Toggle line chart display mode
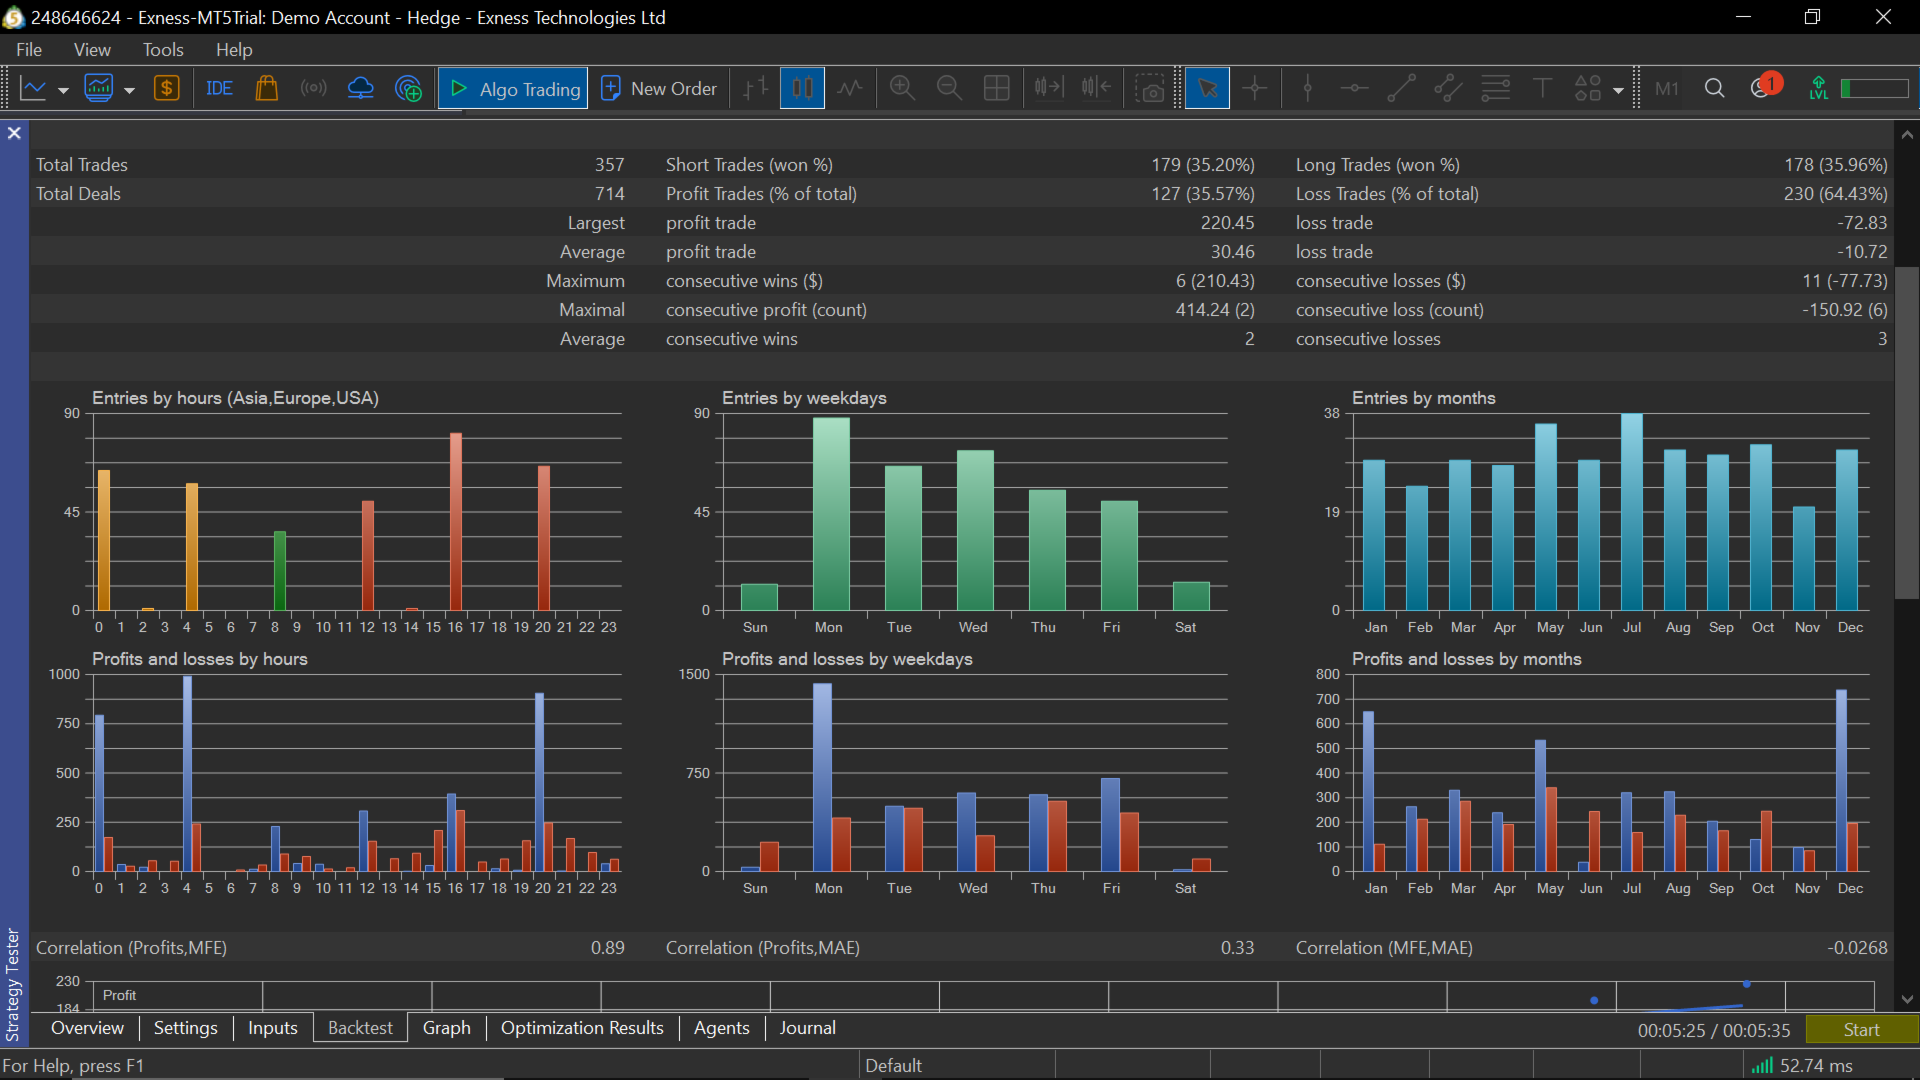Viewport: 1920px width, 1080px height. point(850,89)
